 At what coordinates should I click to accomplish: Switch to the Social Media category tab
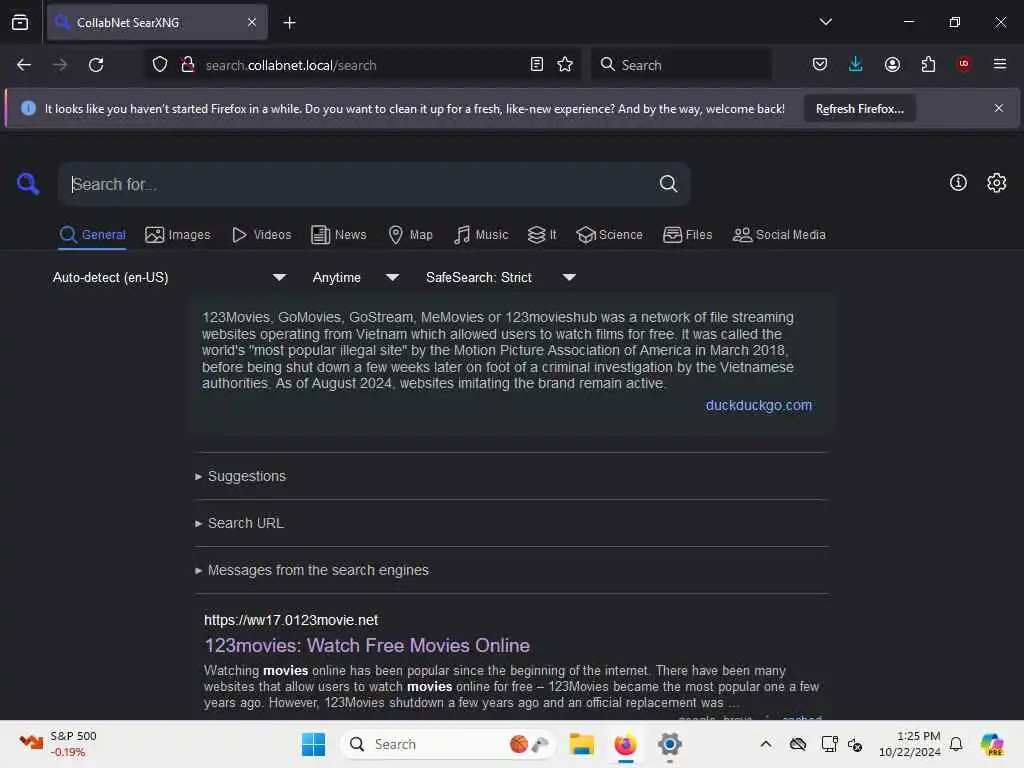point(779,235)
